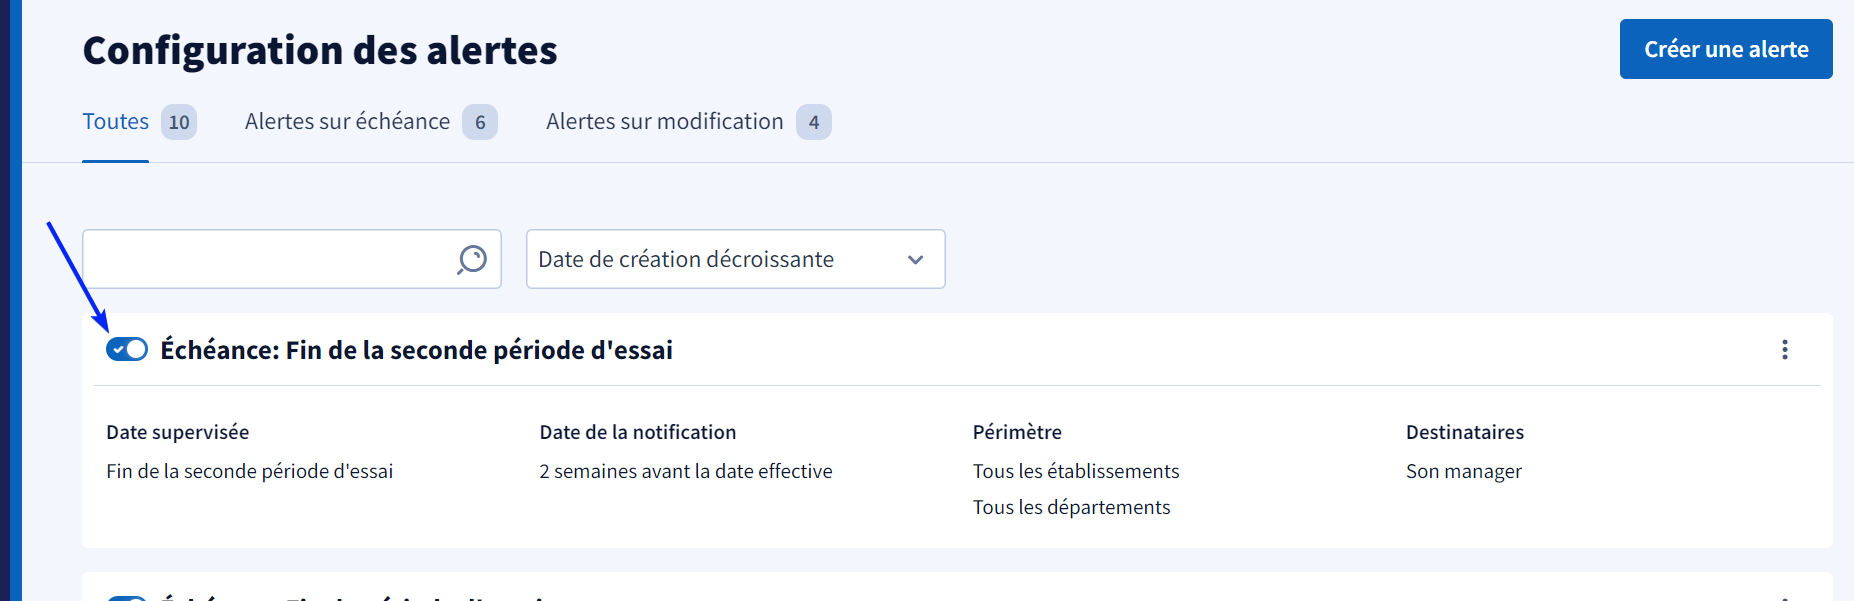Click the count badge showing 10
This screenshot has width=1854, height=601.
[x=179, y=122]
